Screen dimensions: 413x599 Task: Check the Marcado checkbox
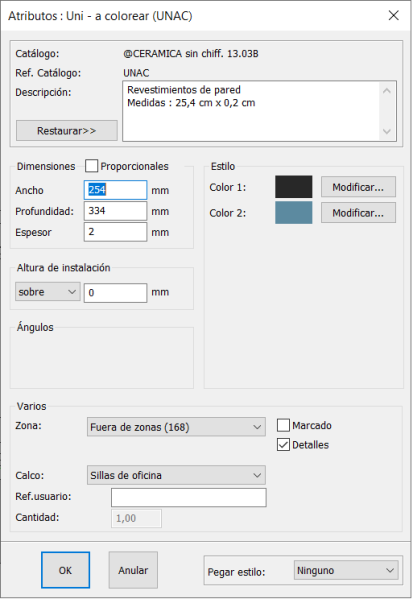click(x=283, y=425)
